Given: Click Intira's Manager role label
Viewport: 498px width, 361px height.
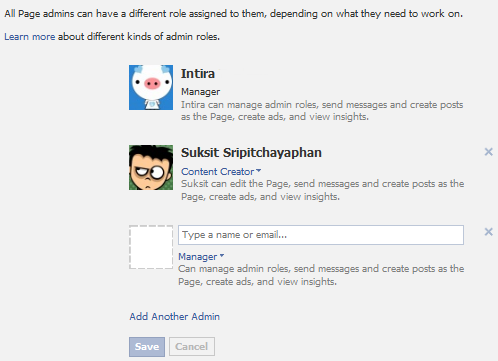Looking at the screenshot, I should pyautogui.click(x=200, y=92).
